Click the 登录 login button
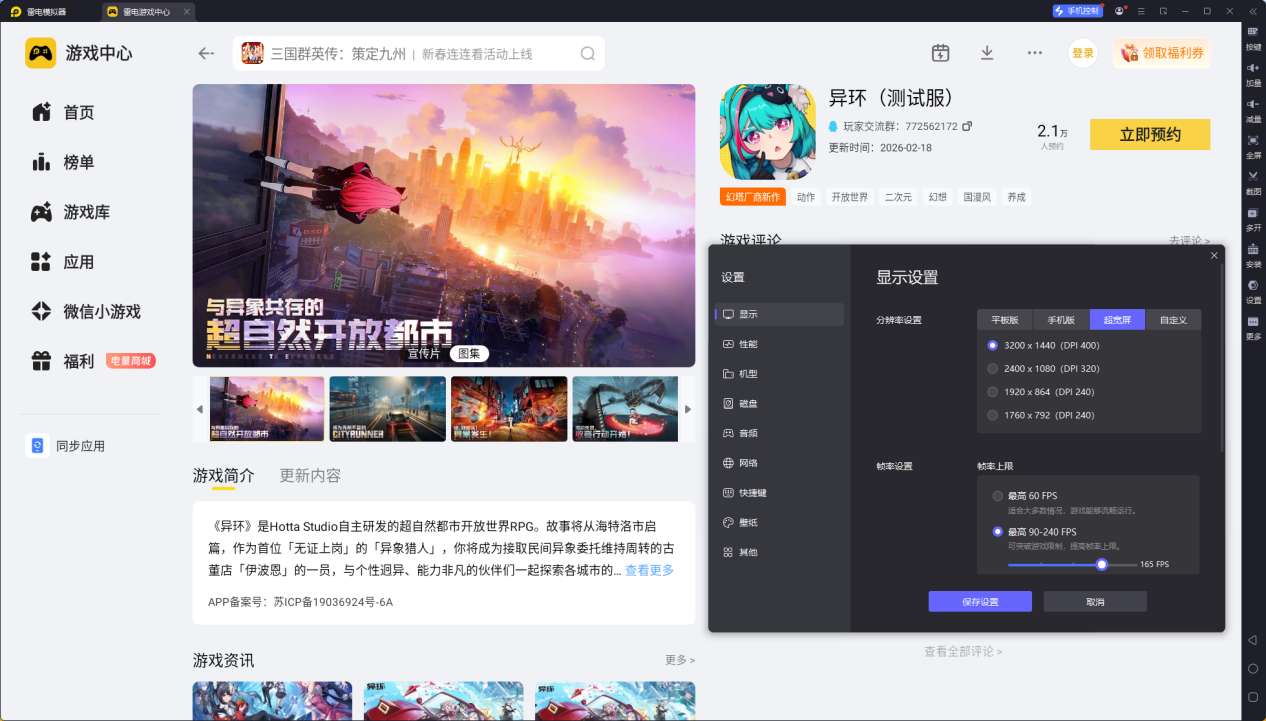This screenshot has width=1266, height=721. (1083, 53)
